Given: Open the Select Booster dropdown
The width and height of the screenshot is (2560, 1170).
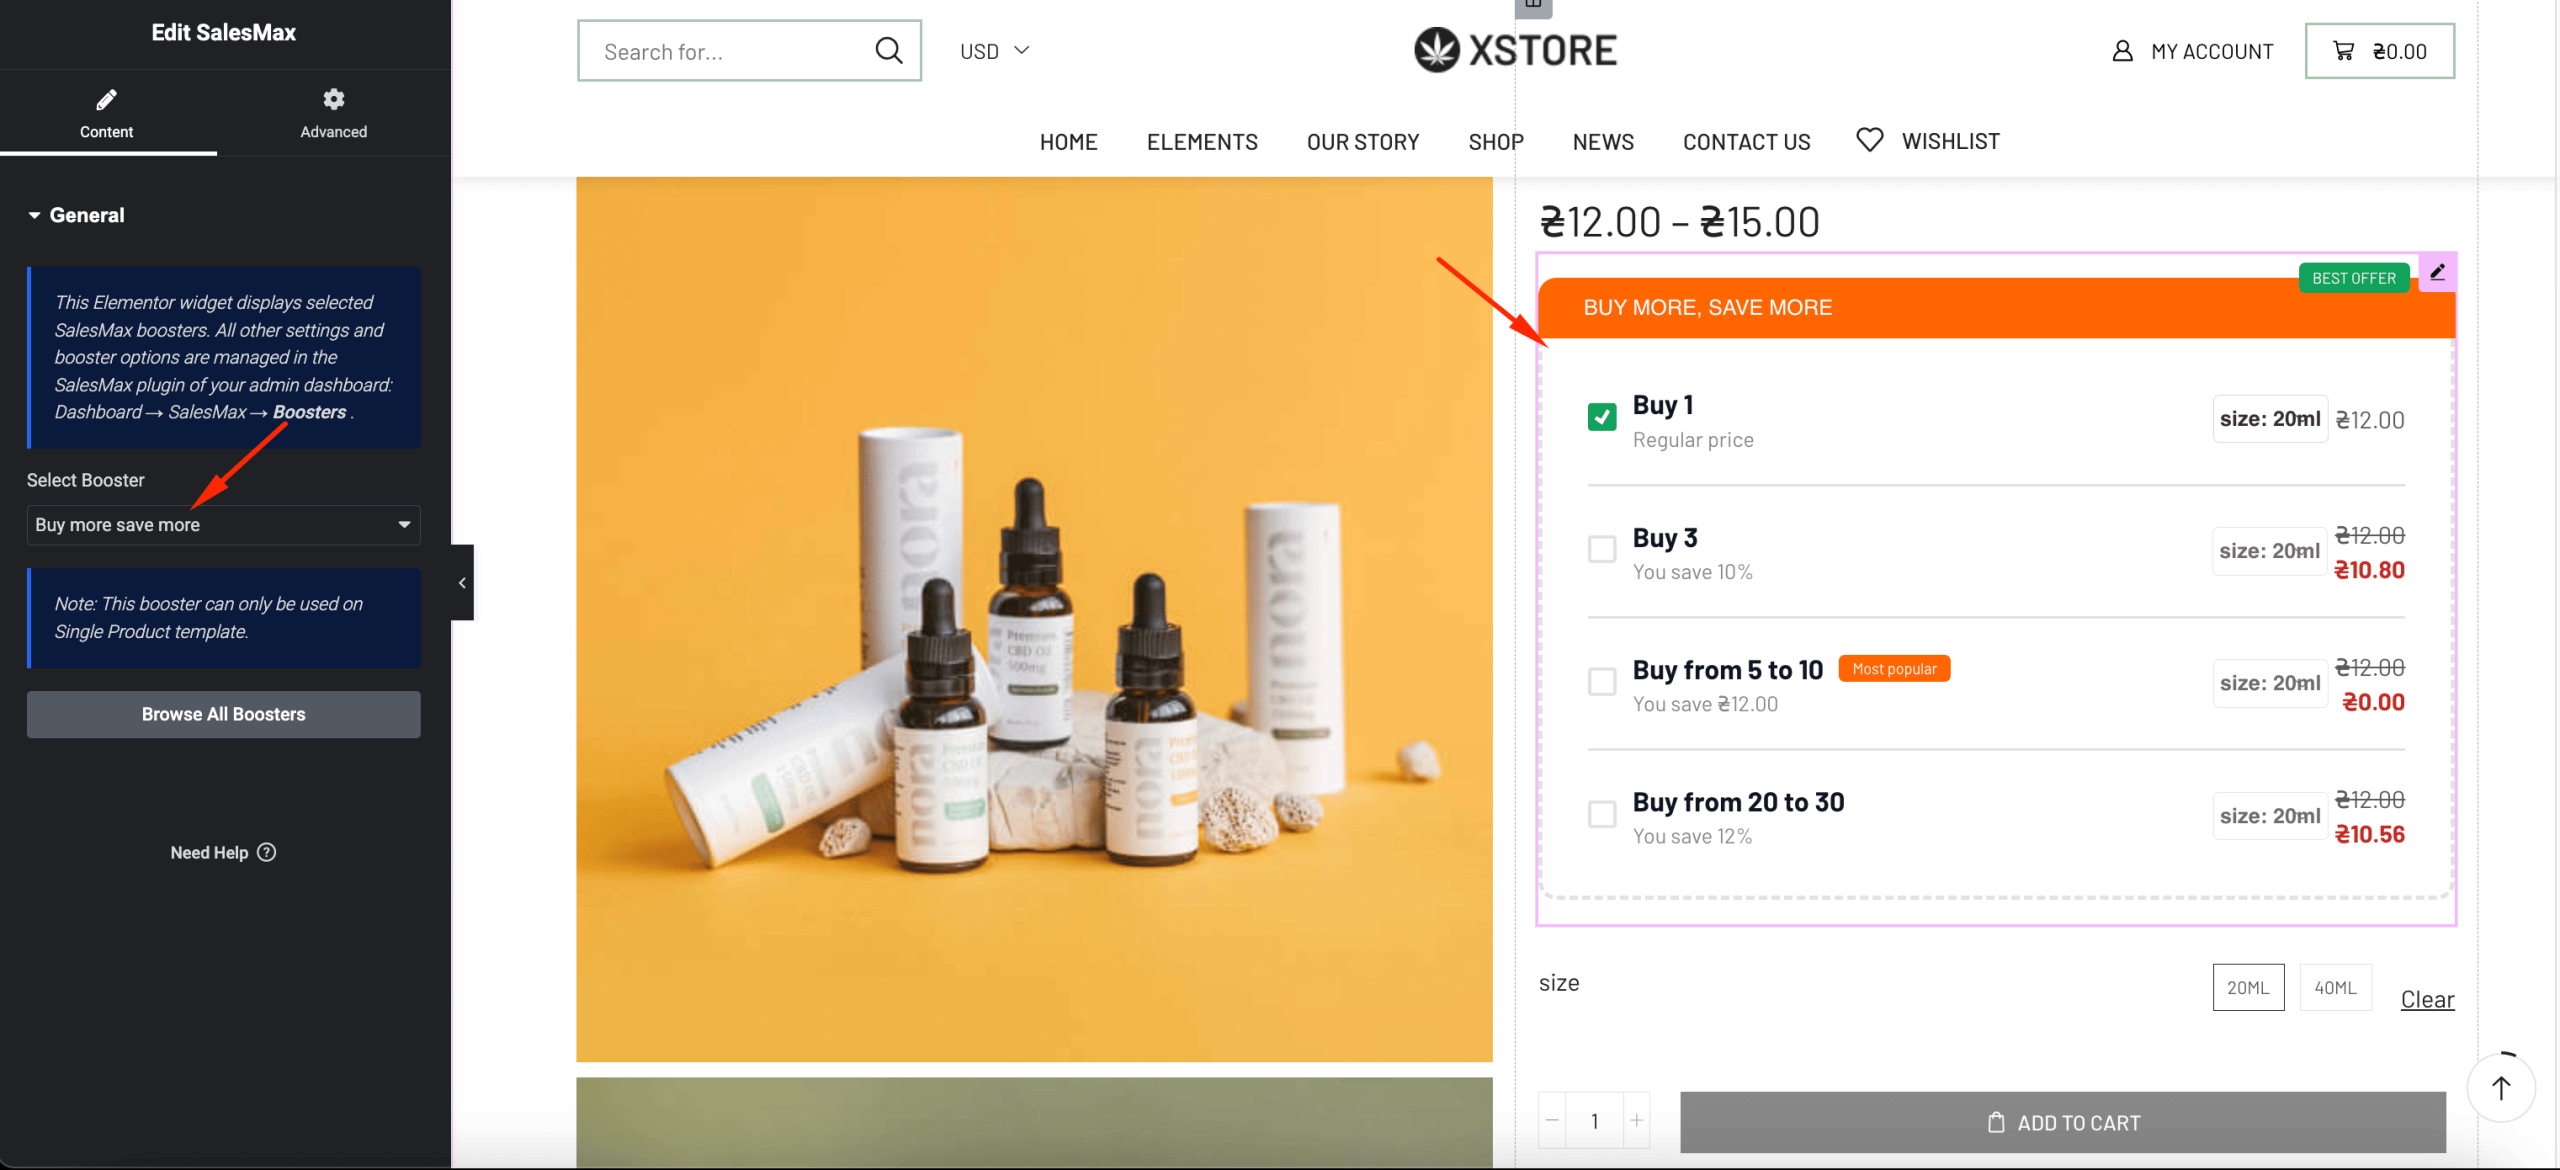Looking at the screenshot, I should tap(223, 525).
